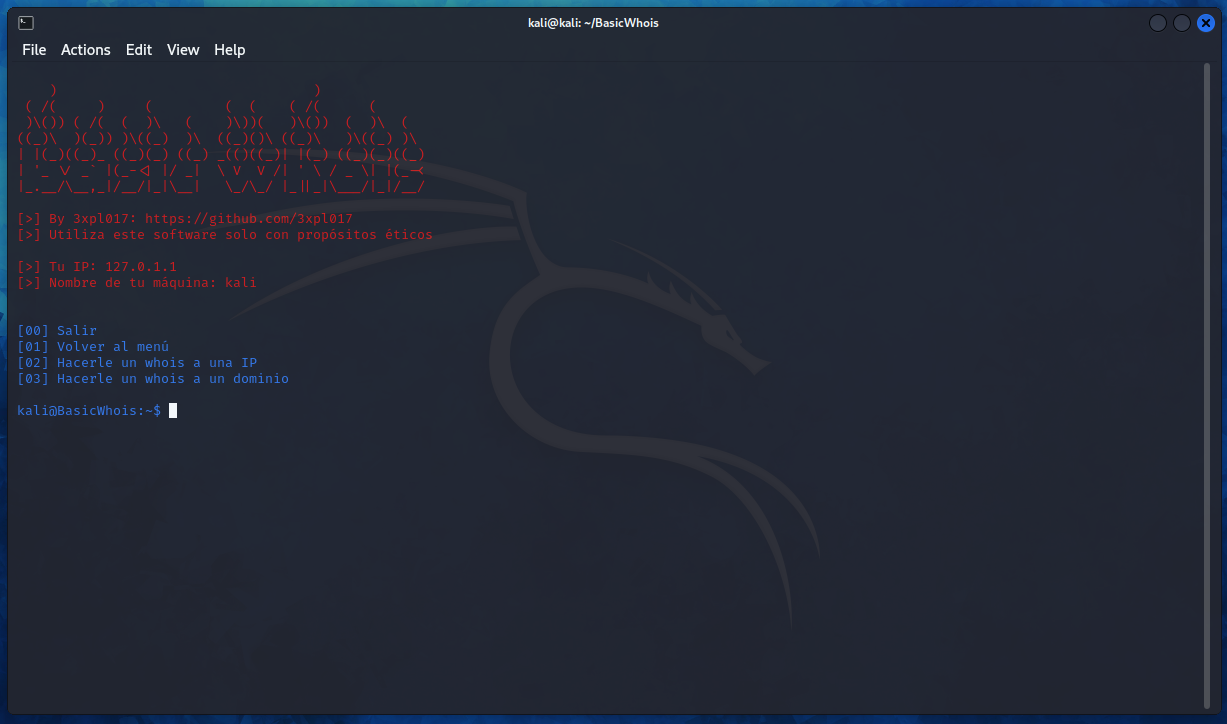Click the 'Utiliza este software' ethics notice
The image size is (1227, 724).
(225, 235)
